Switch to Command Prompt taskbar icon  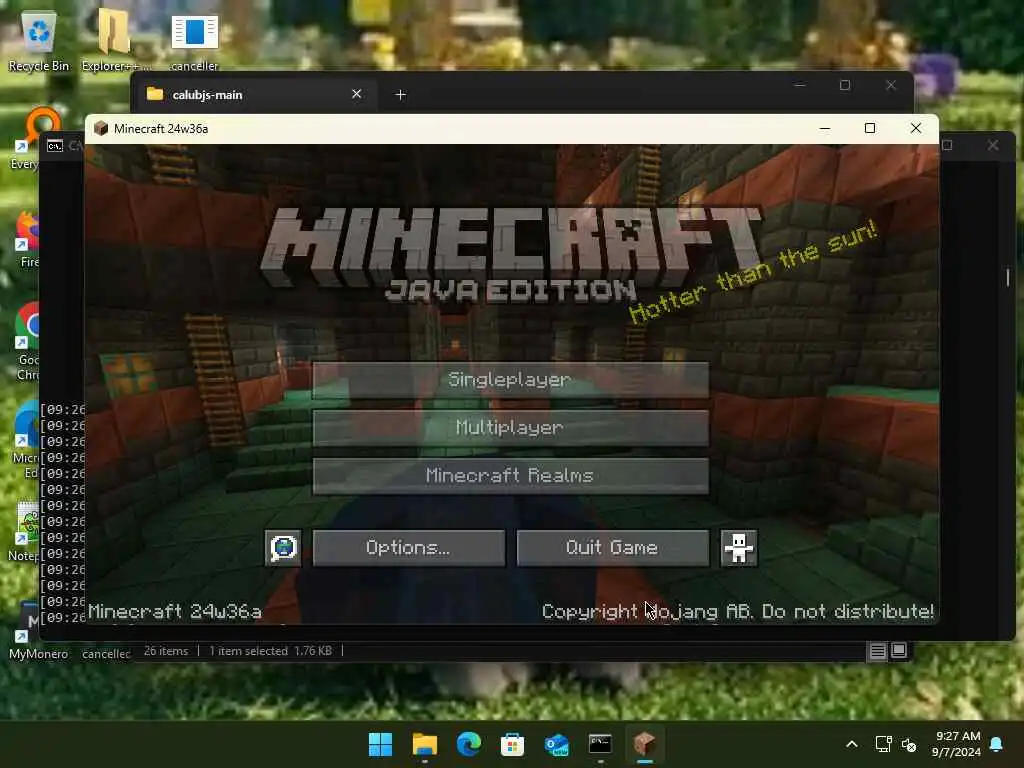600,744
